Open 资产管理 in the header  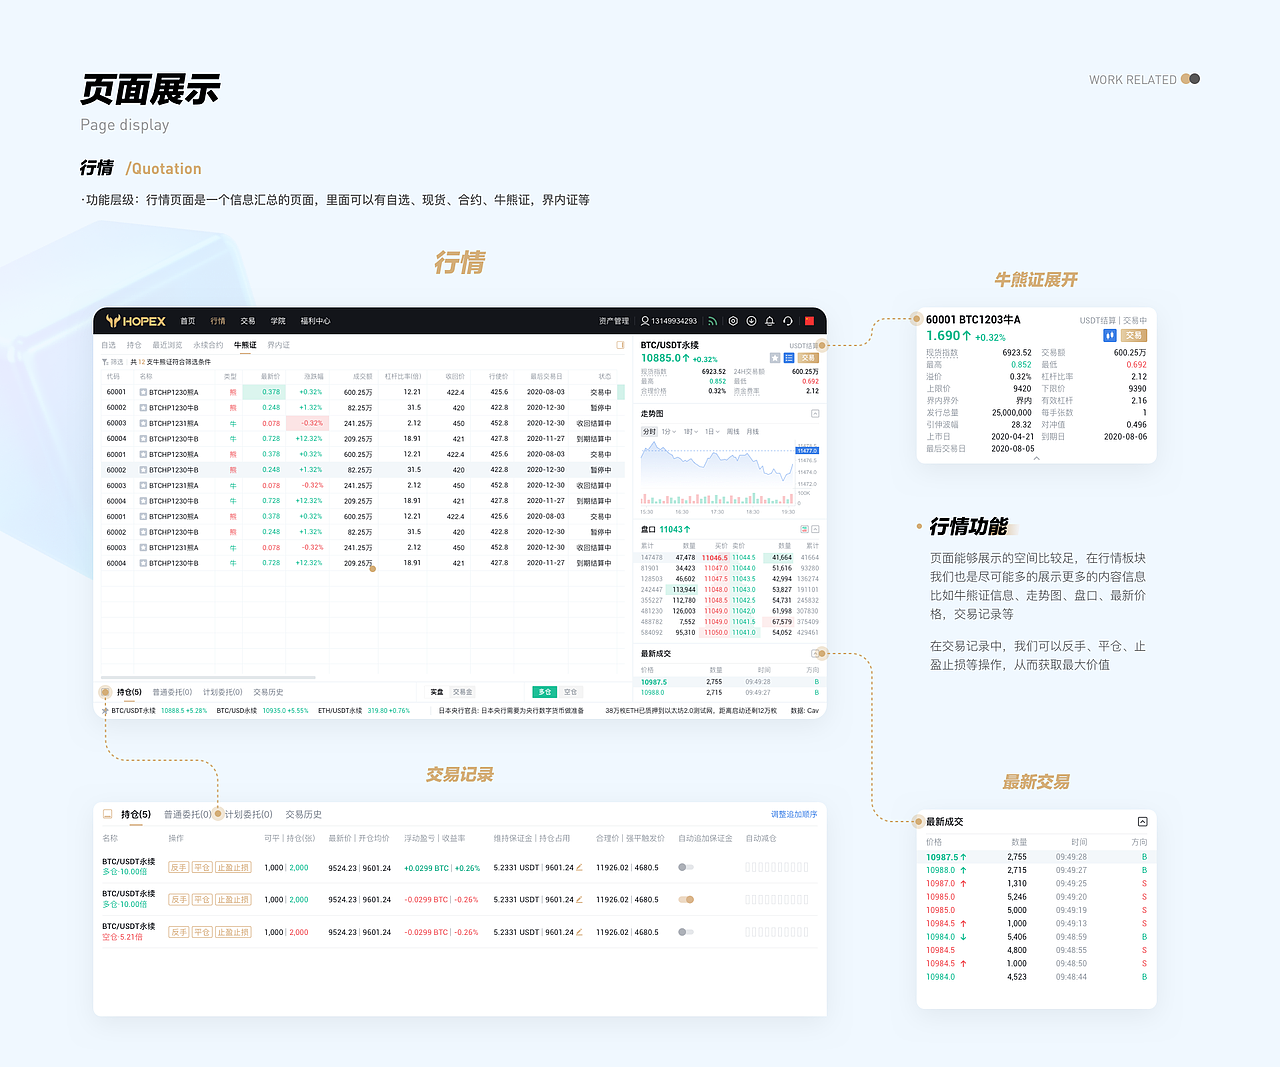click(x=614, y=321)
